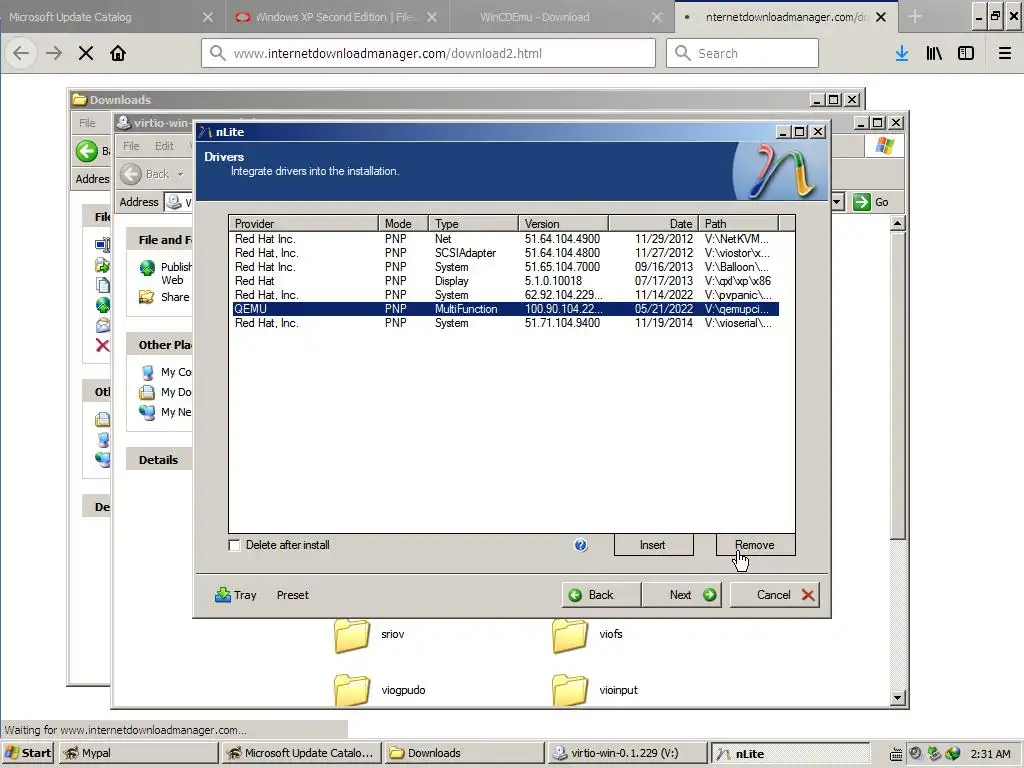Viewport: 1024px width, 768px height.
Task: Select the QEMU MultiFunction driver row
Action: click(x=505, y=309)
